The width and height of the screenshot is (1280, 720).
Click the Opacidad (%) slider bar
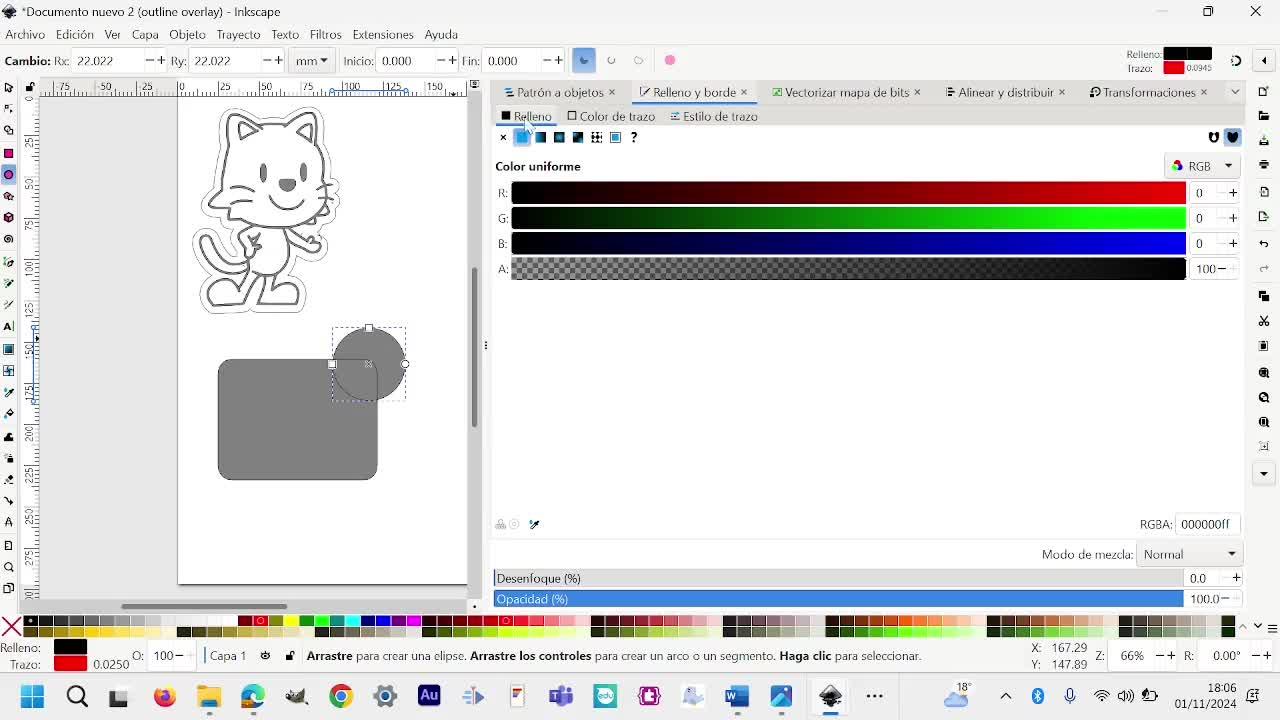click(838, 599)
